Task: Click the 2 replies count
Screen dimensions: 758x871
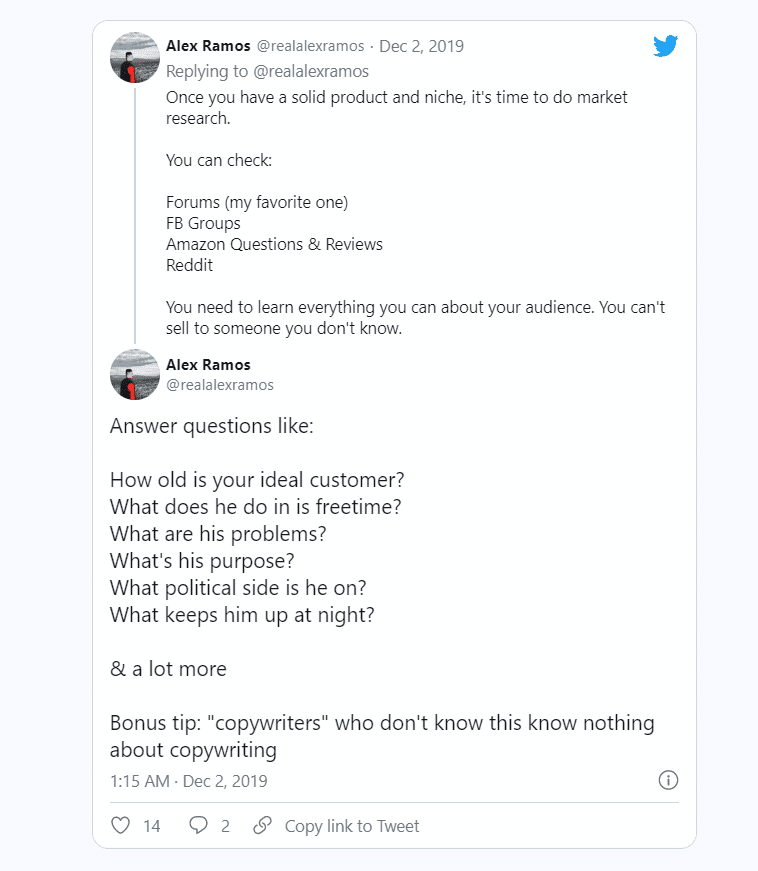Action: [x=225, y=826]
